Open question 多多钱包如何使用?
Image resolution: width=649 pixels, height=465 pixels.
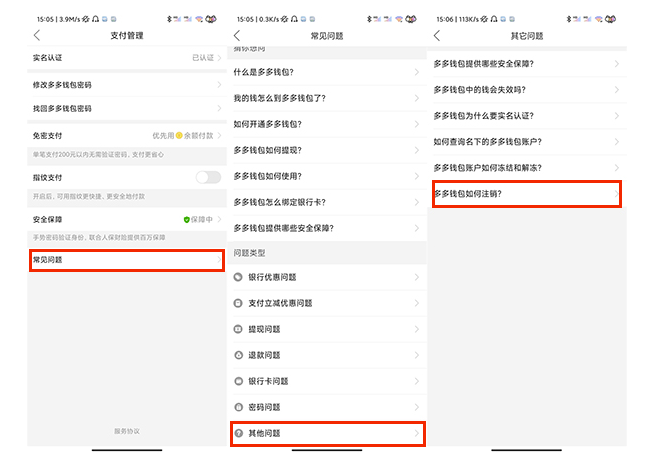click(x=327, y=176)
